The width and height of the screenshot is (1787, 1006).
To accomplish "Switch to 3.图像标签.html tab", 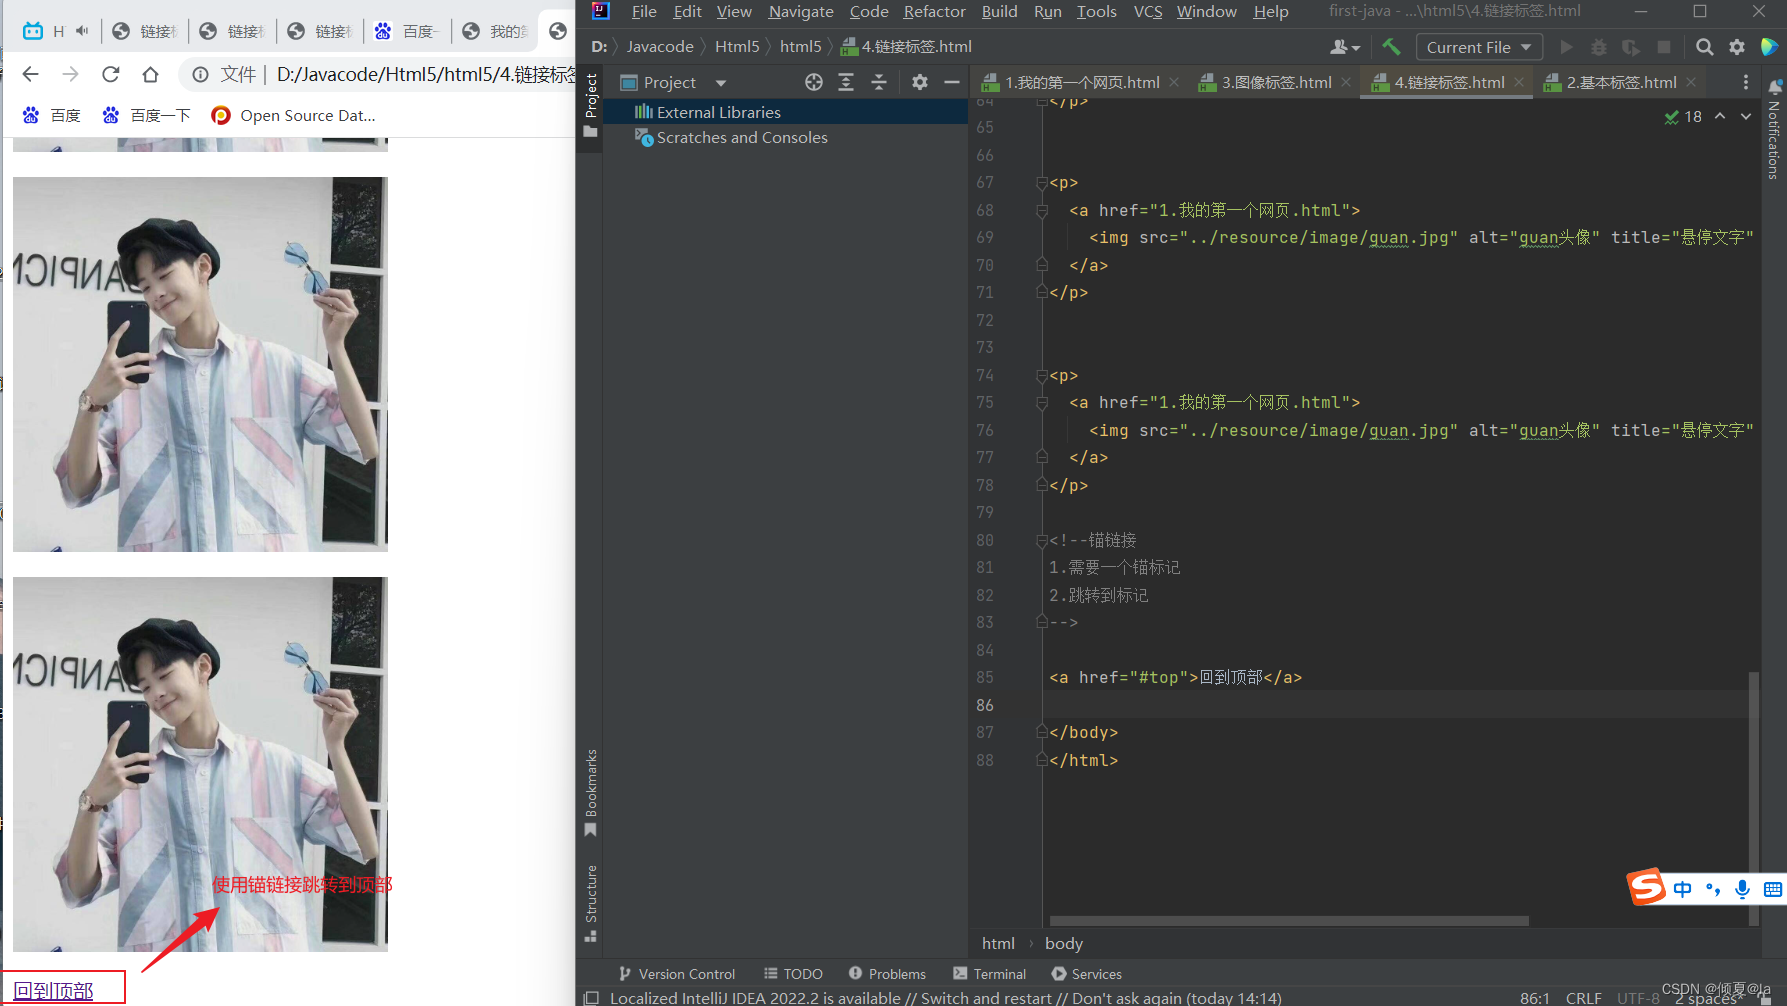I will [x=1275, y=82].
